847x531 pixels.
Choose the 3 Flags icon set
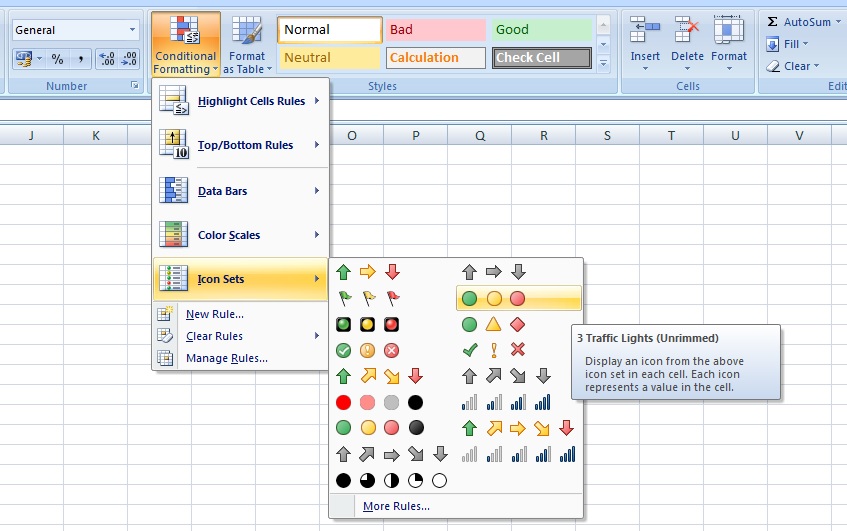[x=368, y=298]
